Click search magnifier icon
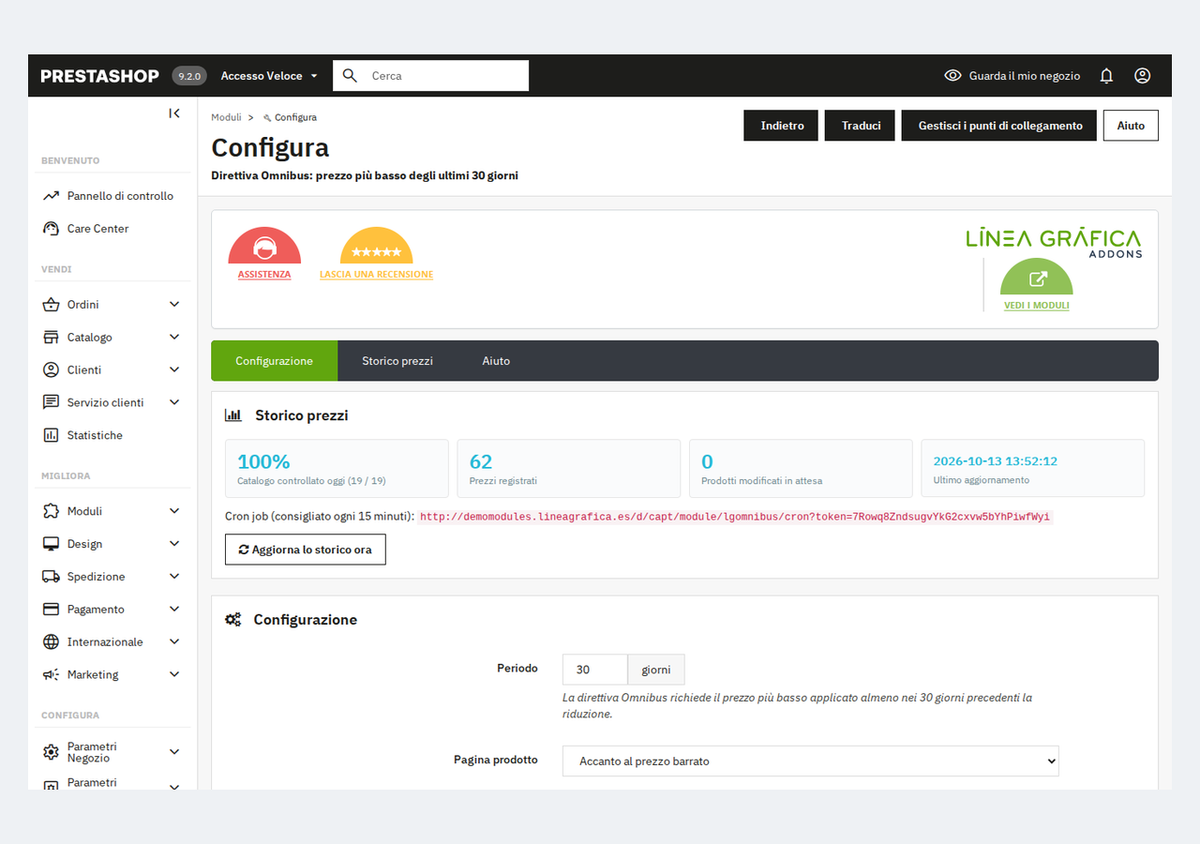Image resolution: width=1200 pixels, height=844 pixels. (349, 76)
